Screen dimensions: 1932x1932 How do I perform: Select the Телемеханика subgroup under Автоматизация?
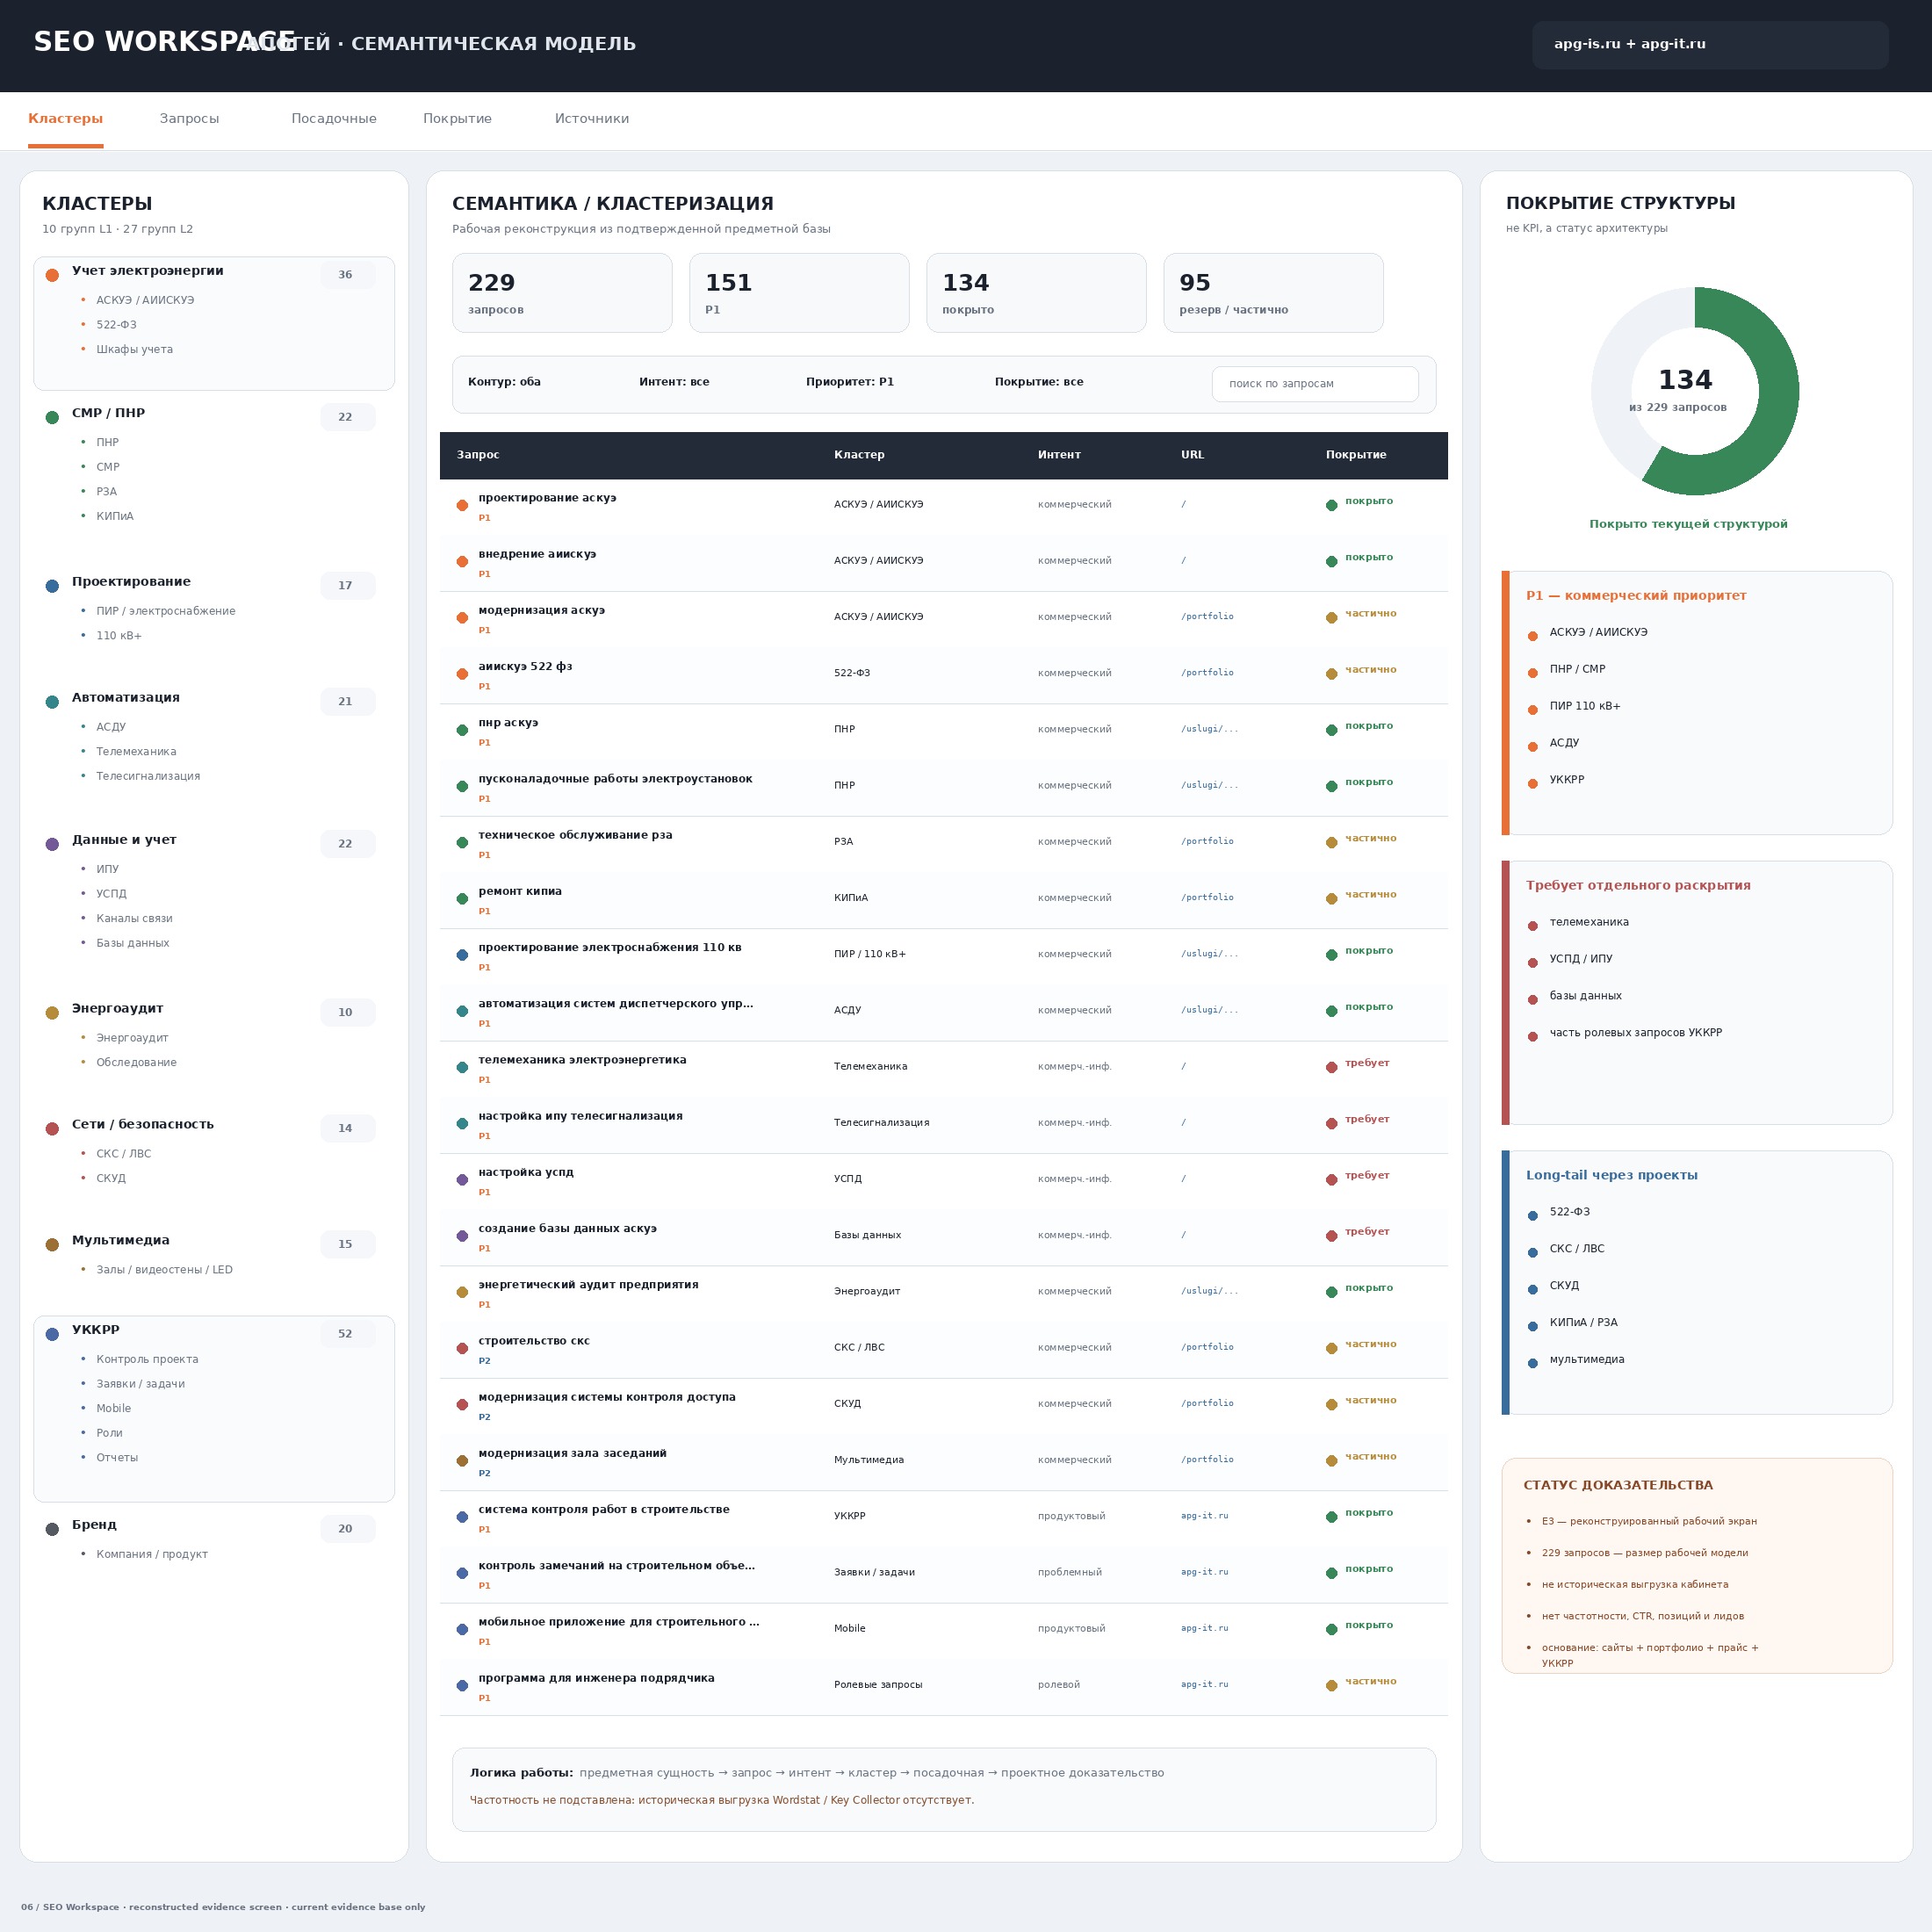[136, 752]
